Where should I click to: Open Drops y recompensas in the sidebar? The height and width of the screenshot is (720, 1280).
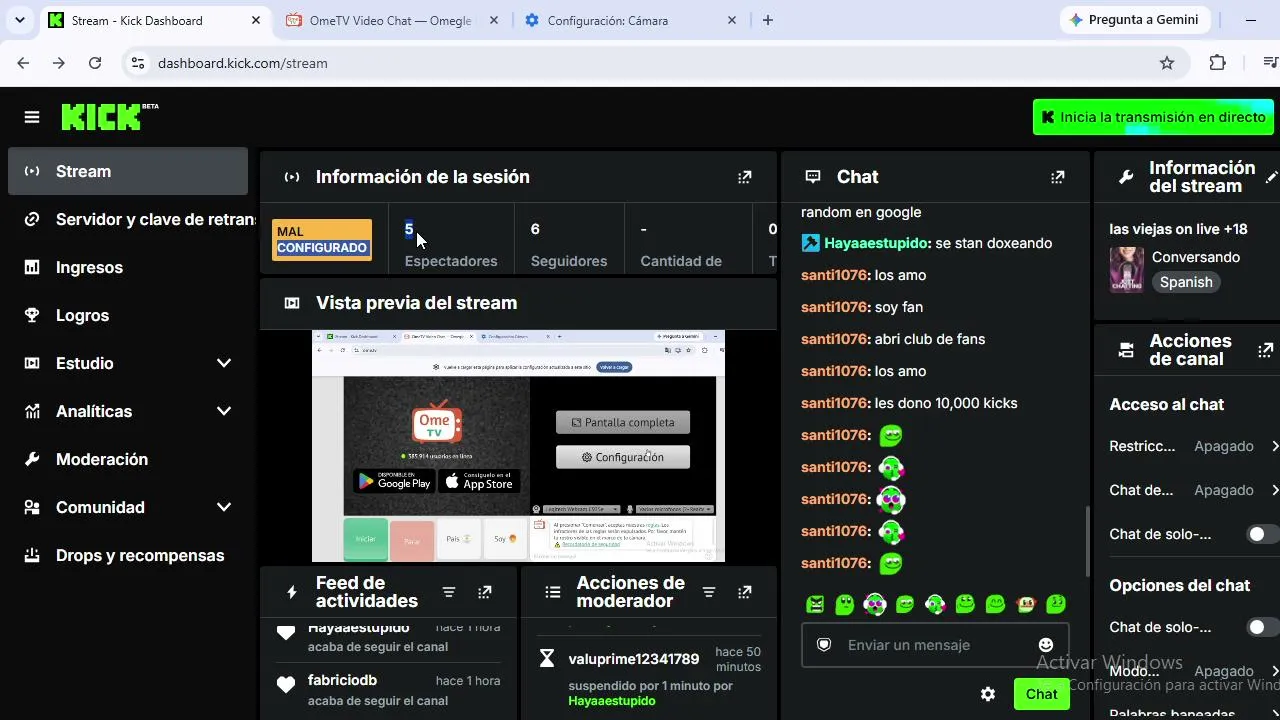click(x=128, y=555)
